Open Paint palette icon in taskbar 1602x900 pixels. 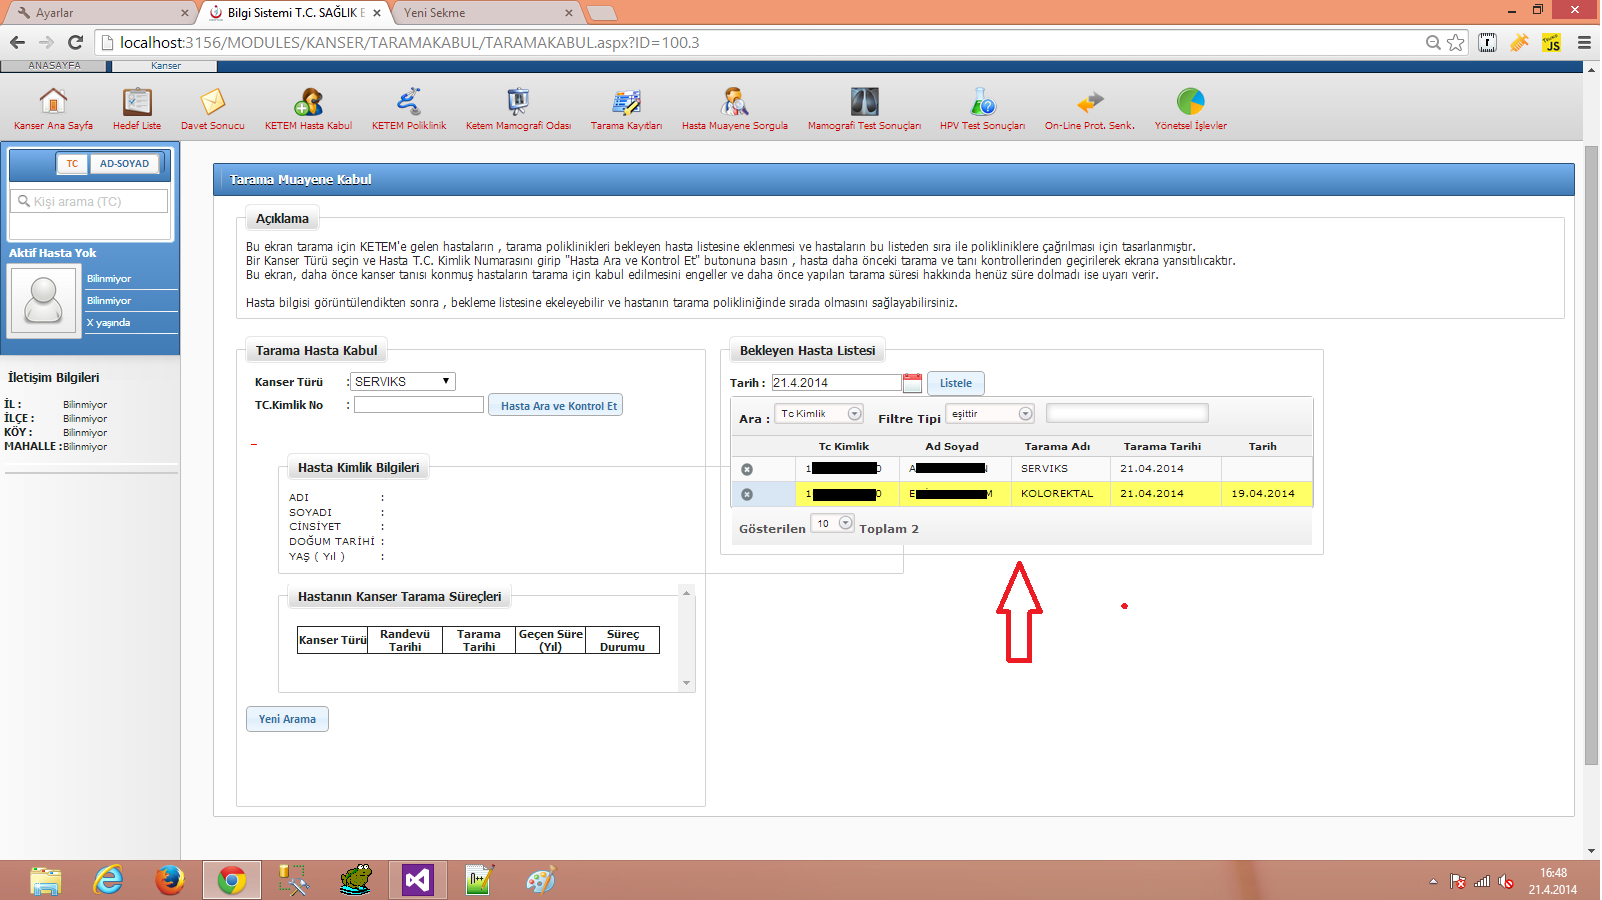point(540,880)
